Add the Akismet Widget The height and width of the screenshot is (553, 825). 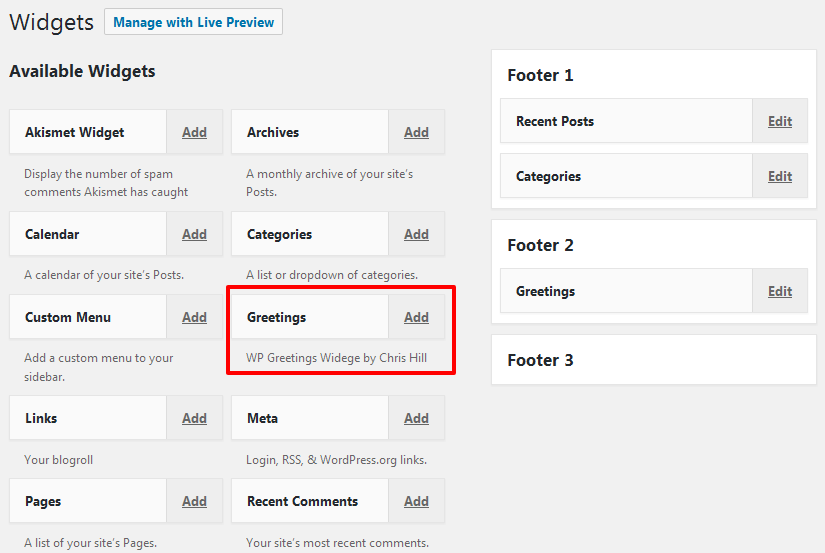pyautogui.click(x=194, y=132)
